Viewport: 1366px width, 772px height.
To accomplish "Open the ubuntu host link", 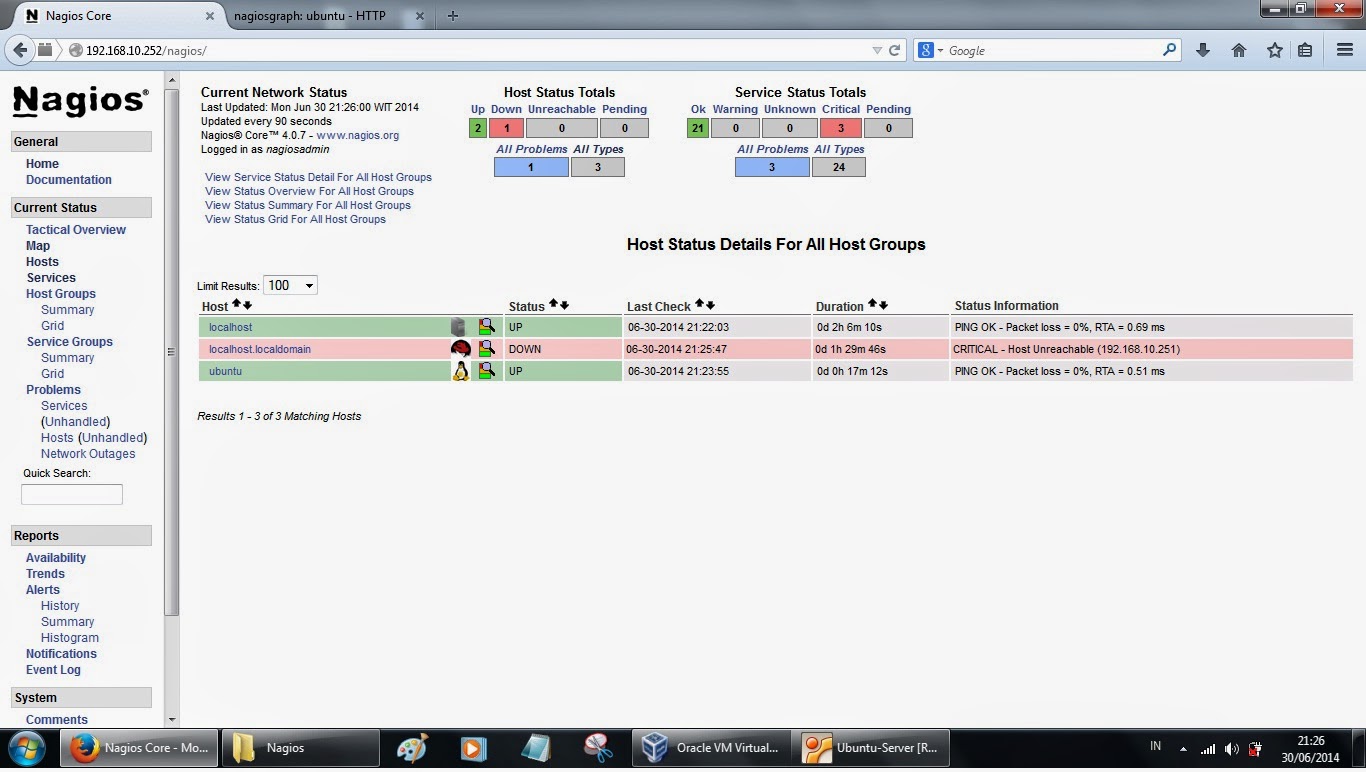I will (225, 371).
